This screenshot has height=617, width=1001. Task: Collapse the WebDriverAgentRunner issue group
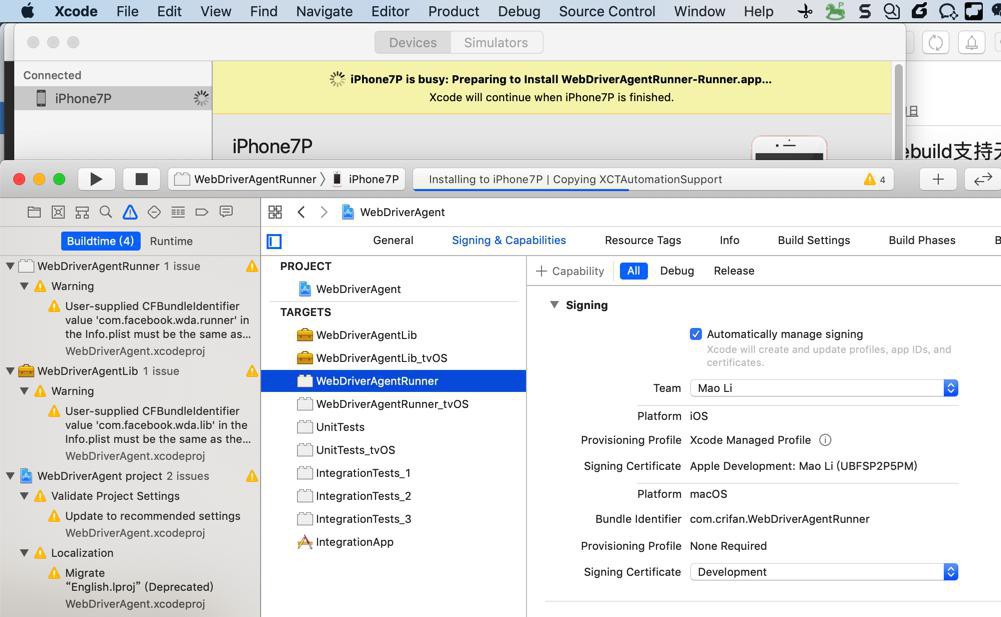(10, 266)
